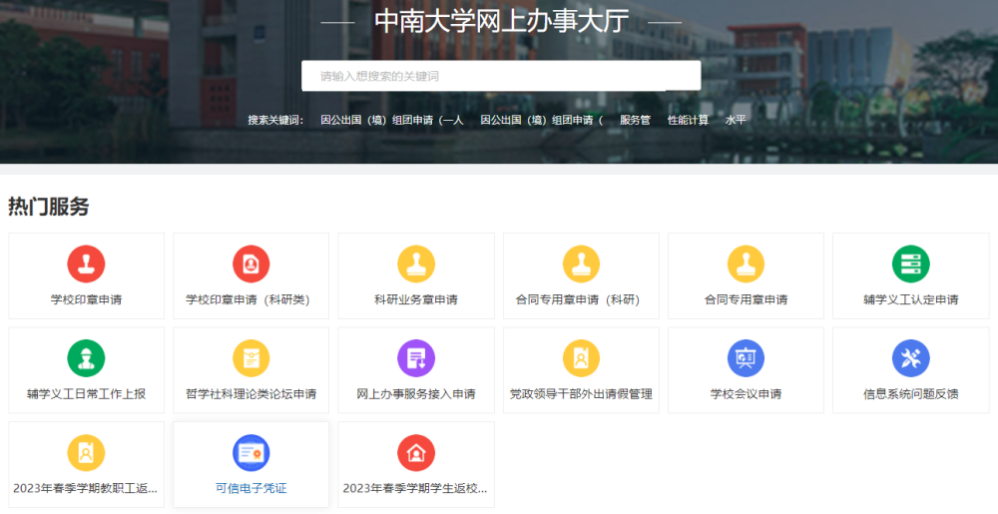
Task: Open the wrench icon for 信息系统问题反馈
Action: pos(911,358)
